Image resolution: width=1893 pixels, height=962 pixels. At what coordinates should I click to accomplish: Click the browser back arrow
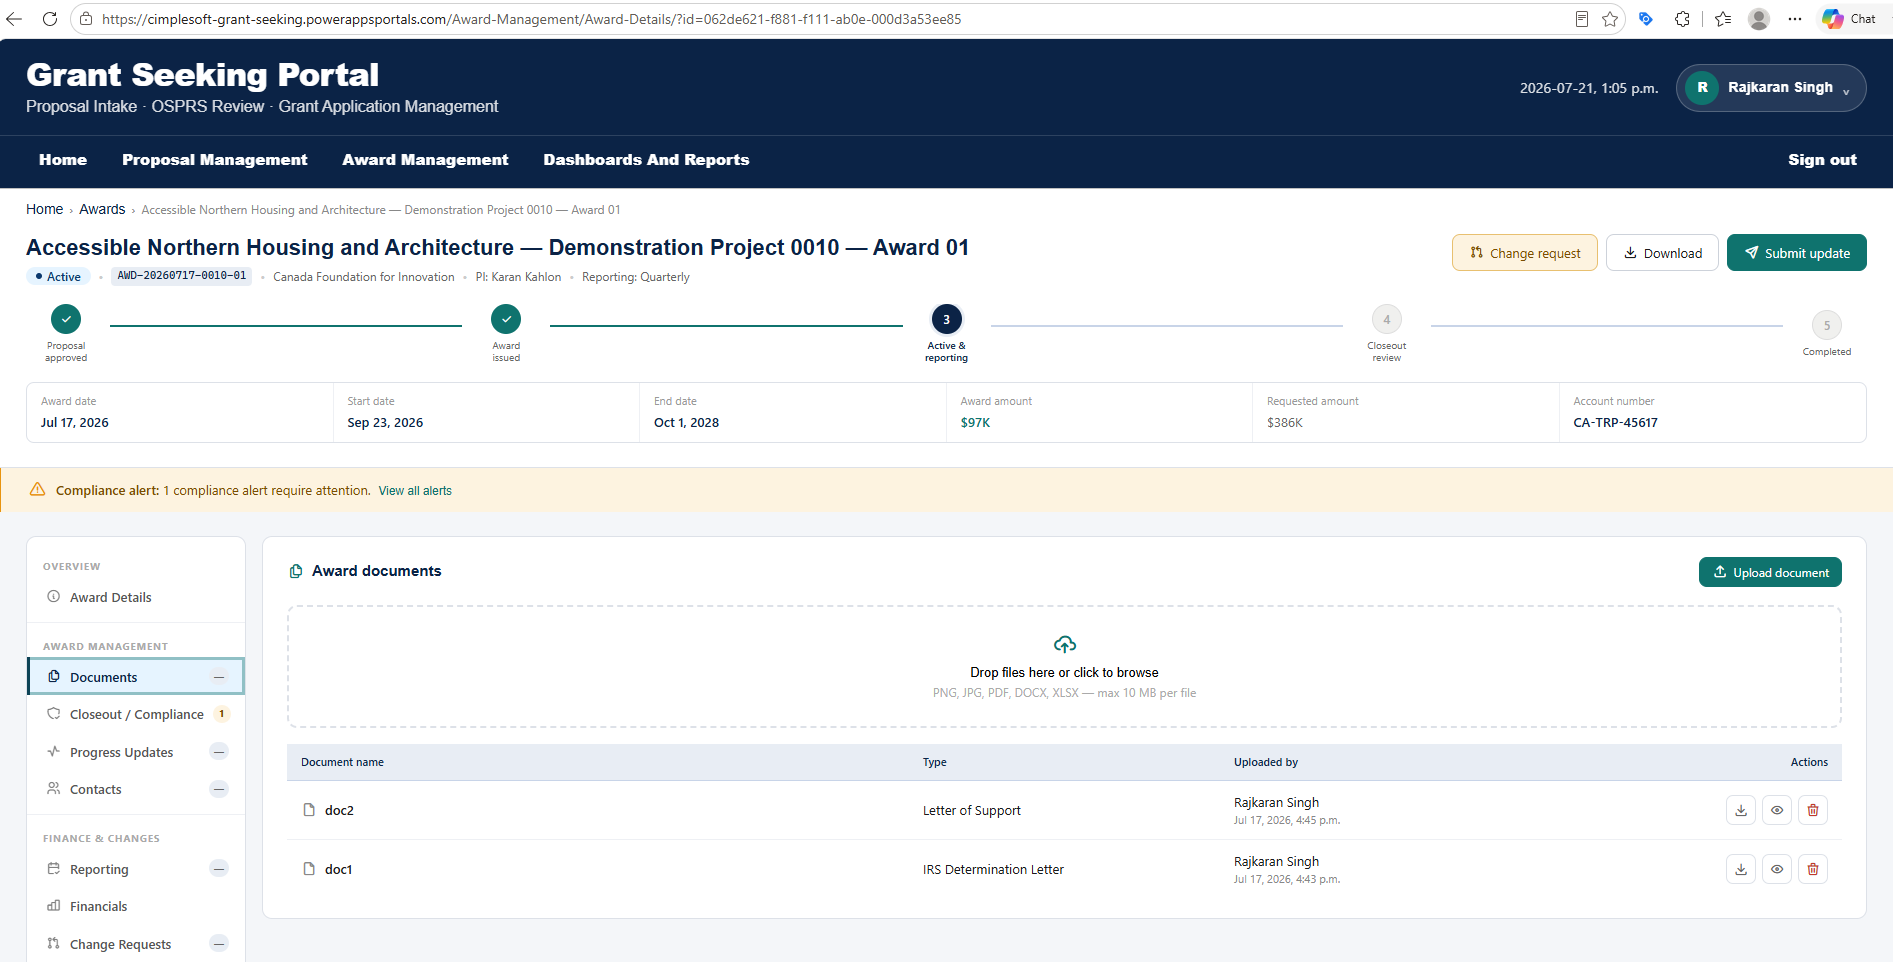pyautogui.click(x=15, y=19)
